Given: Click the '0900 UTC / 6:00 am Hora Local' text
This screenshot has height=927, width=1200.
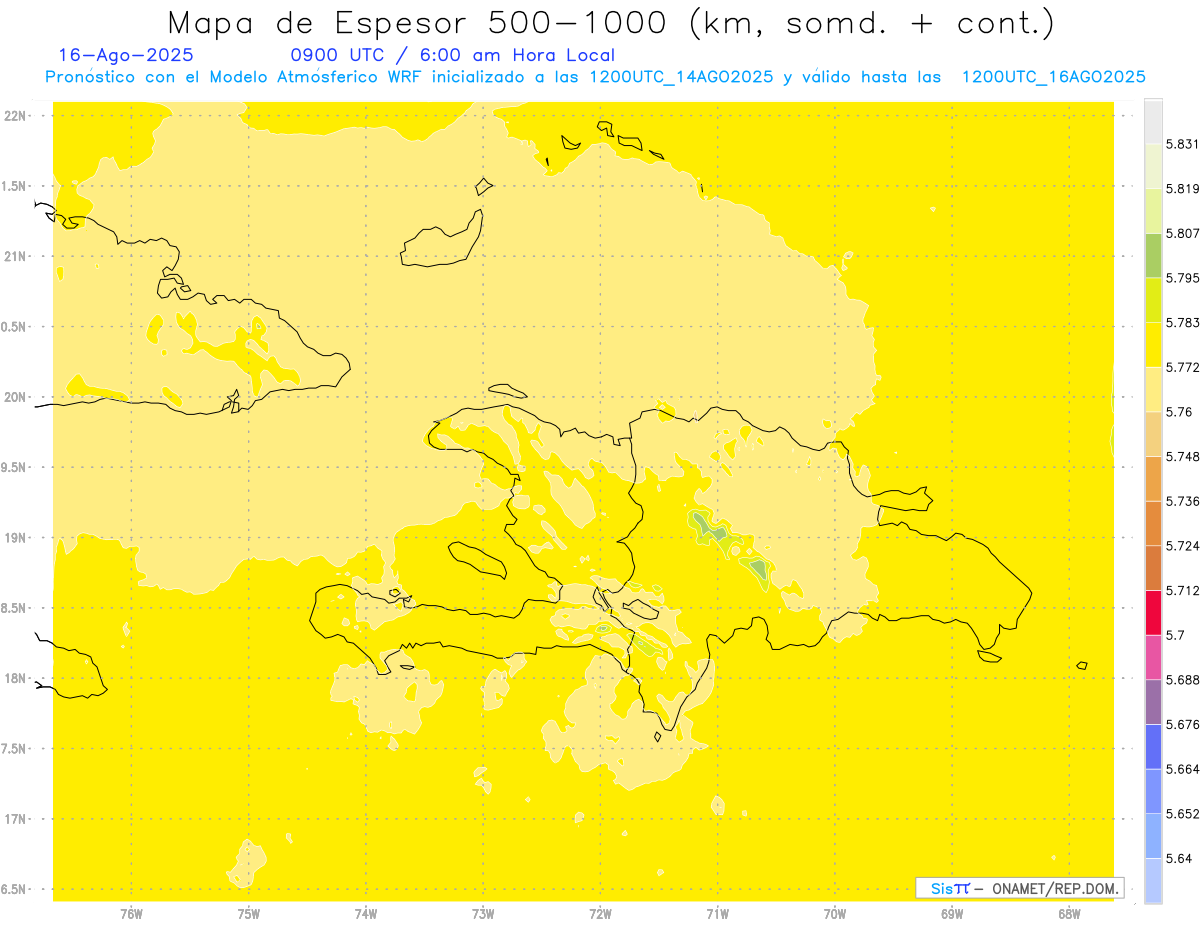Looking at the screenshot, I should pyautogui.click(x=452, y=55).
